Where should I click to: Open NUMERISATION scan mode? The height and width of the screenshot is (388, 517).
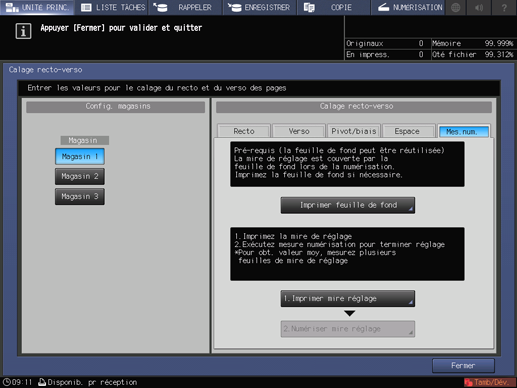[x=408, y=7]
